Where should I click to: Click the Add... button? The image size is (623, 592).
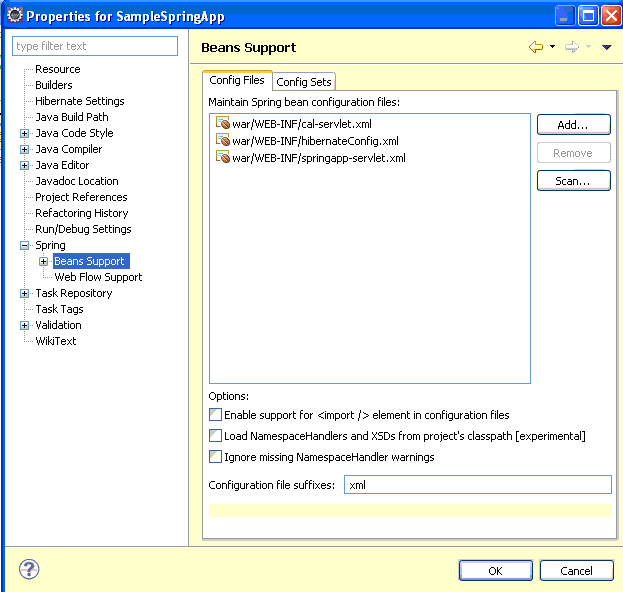point(573,125)
